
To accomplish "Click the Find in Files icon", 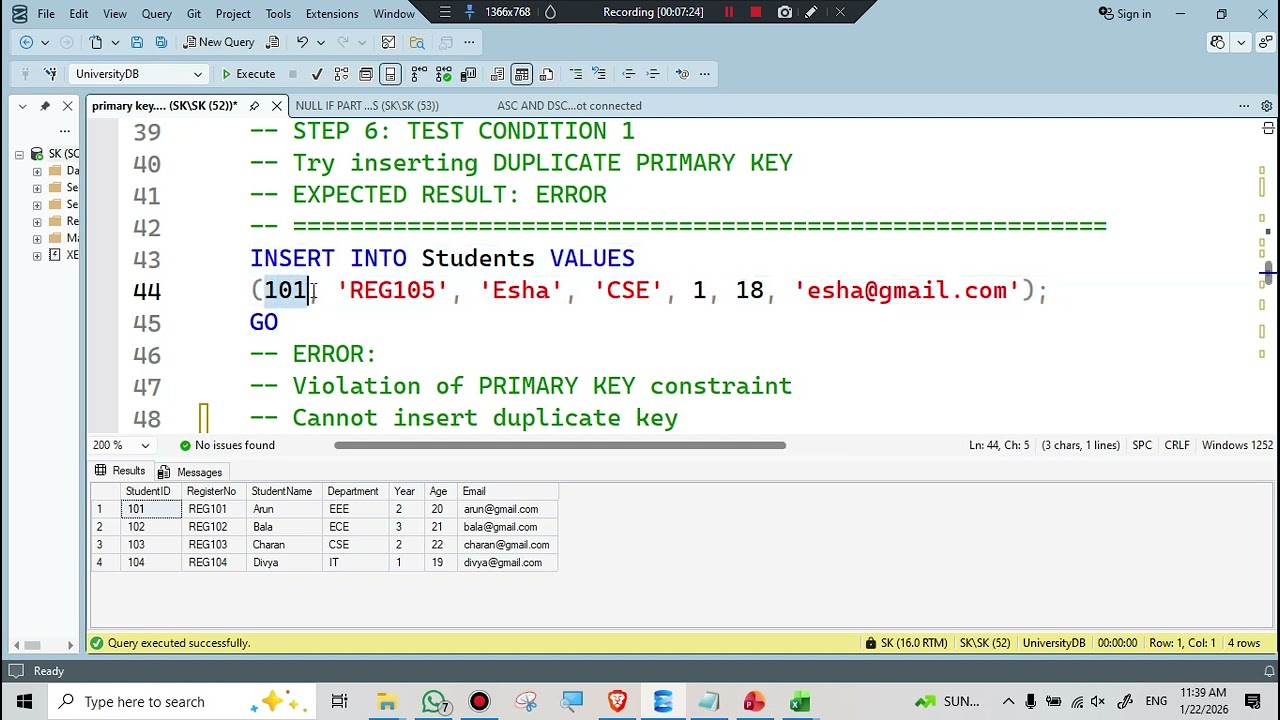I will pos(417,42).
